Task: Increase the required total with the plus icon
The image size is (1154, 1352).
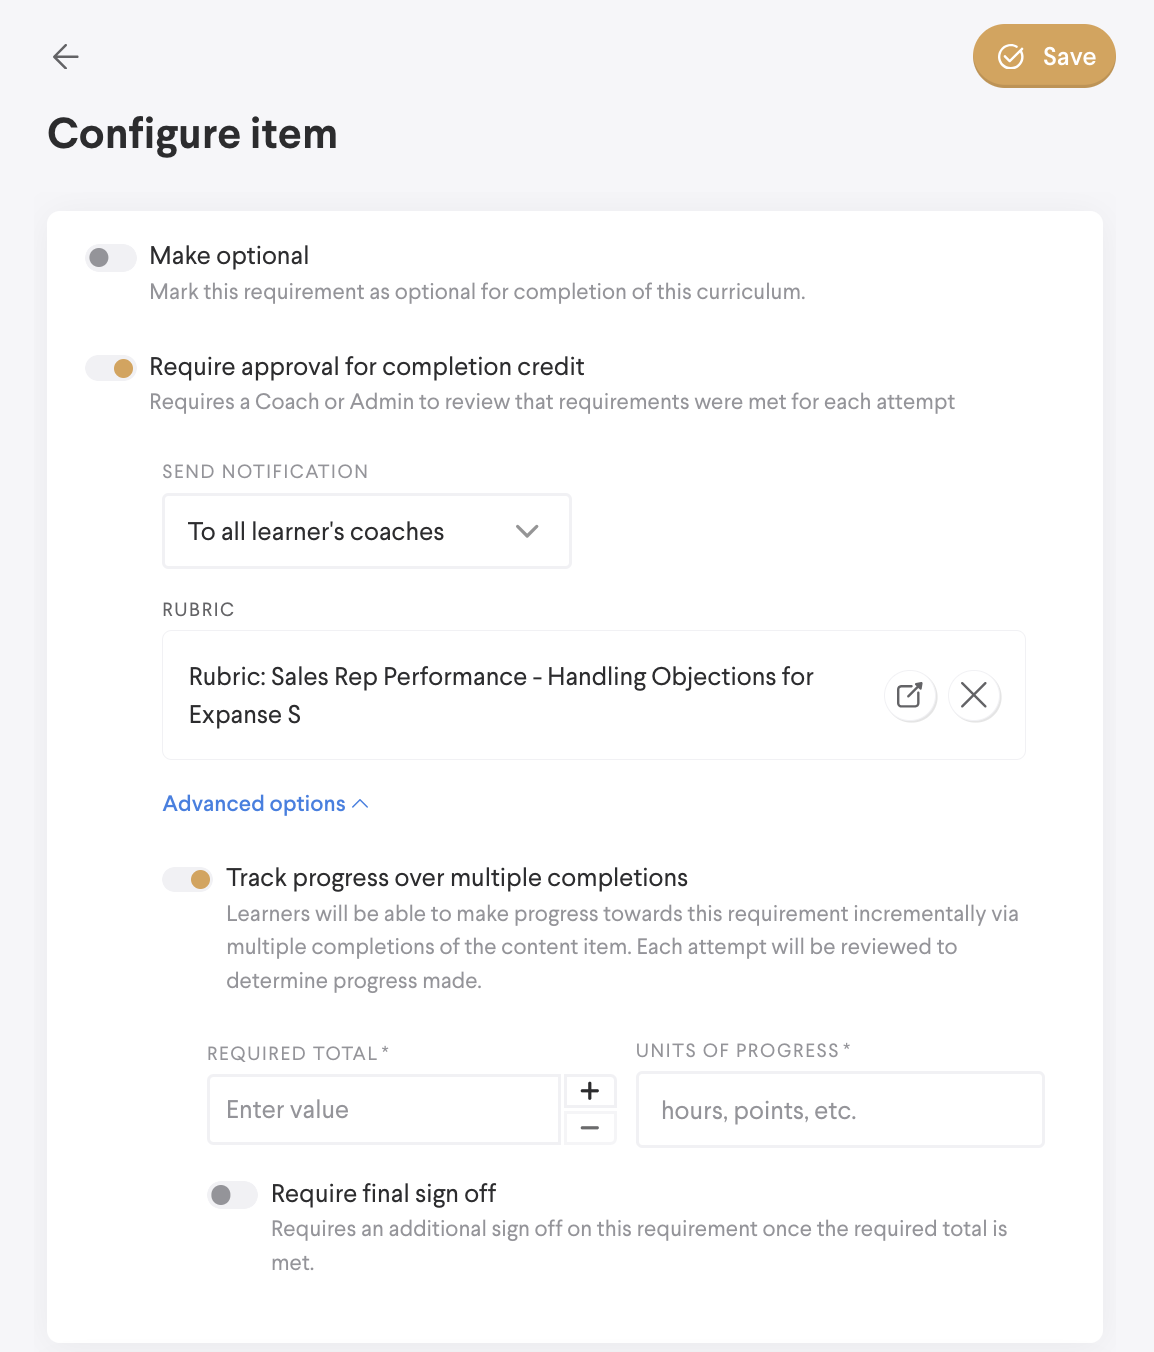Action: tap(590, 1091)
